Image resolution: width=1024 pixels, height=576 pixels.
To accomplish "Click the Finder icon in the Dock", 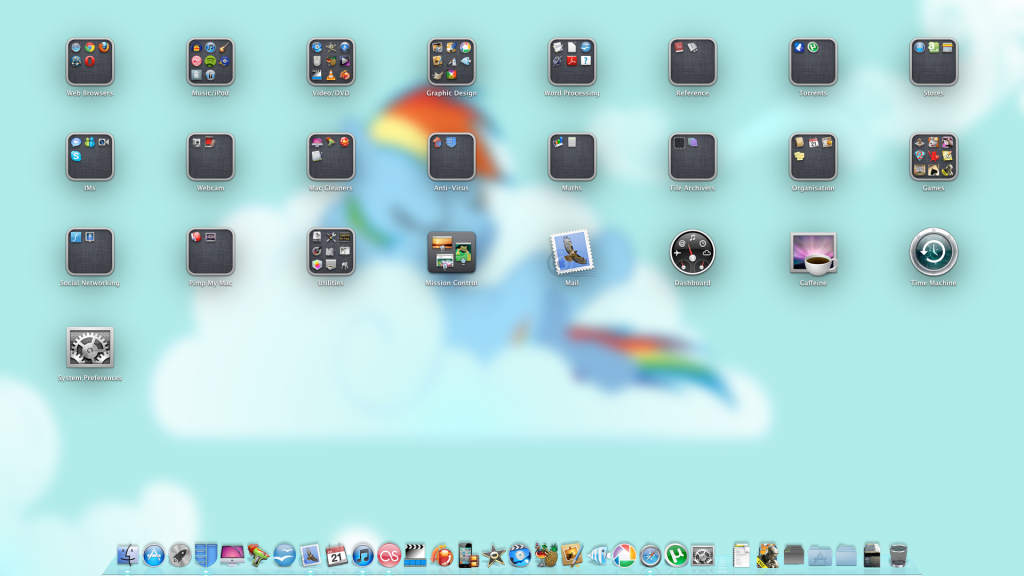I will (127, 555).
